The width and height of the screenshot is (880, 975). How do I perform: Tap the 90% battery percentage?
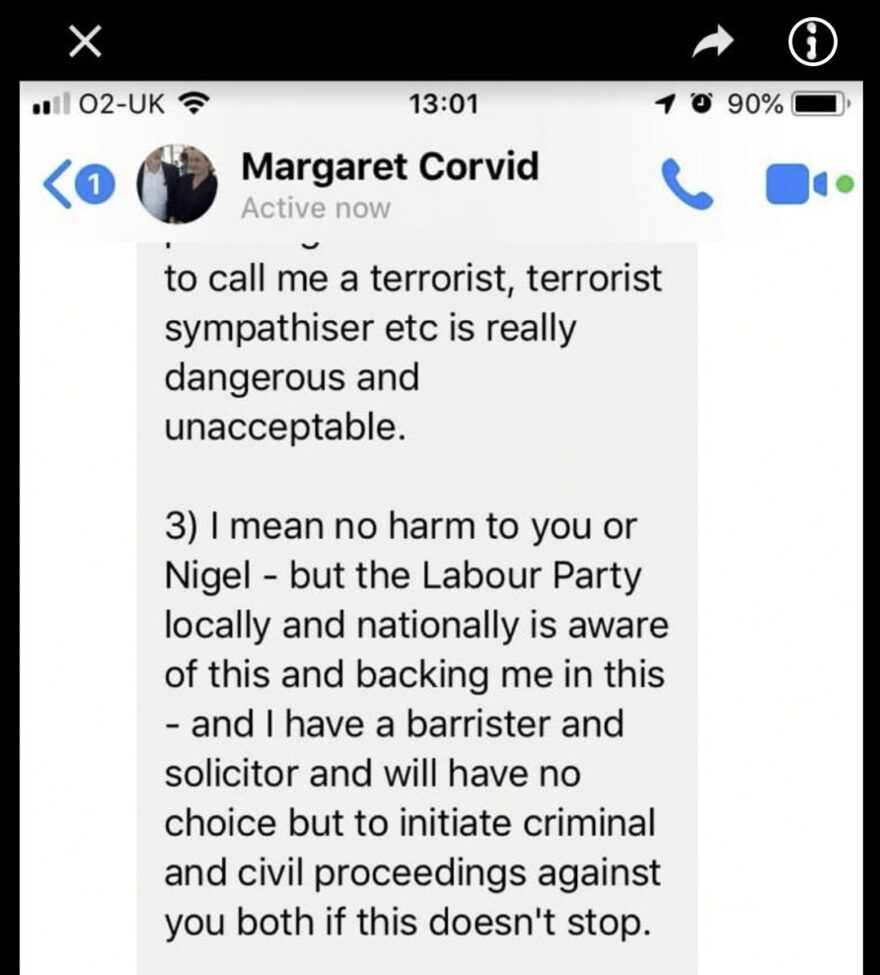[x=754, y=104]
